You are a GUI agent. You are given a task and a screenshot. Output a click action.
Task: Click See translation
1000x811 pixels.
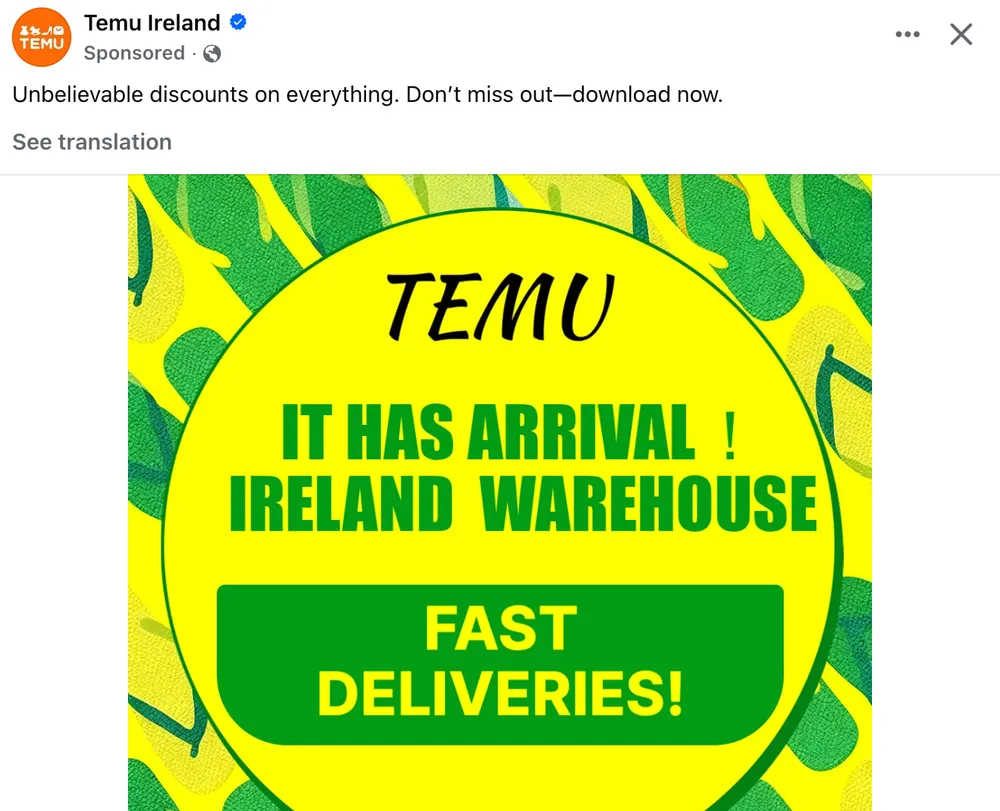92,142
